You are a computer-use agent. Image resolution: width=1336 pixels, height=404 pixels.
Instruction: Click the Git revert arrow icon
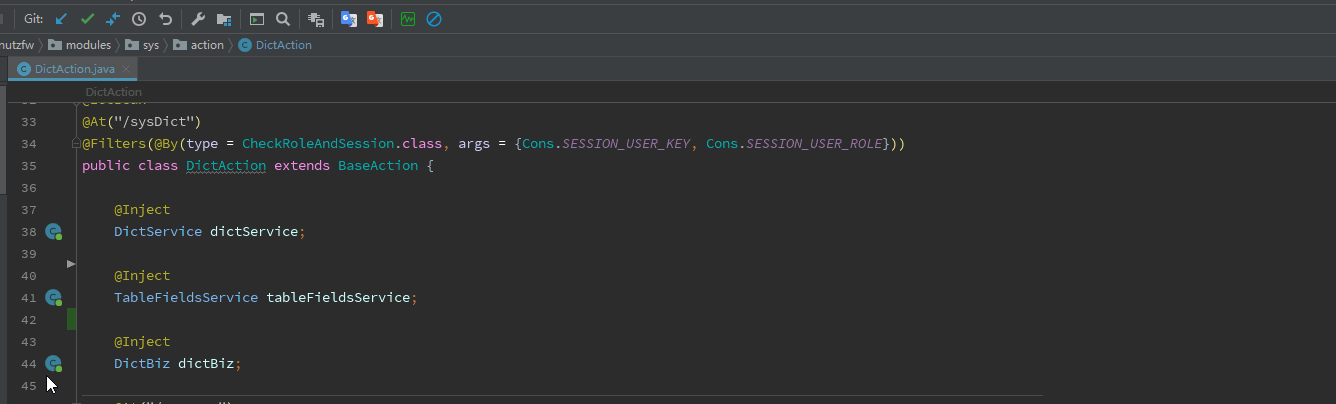pyautogui.click(x=165, y=19)
